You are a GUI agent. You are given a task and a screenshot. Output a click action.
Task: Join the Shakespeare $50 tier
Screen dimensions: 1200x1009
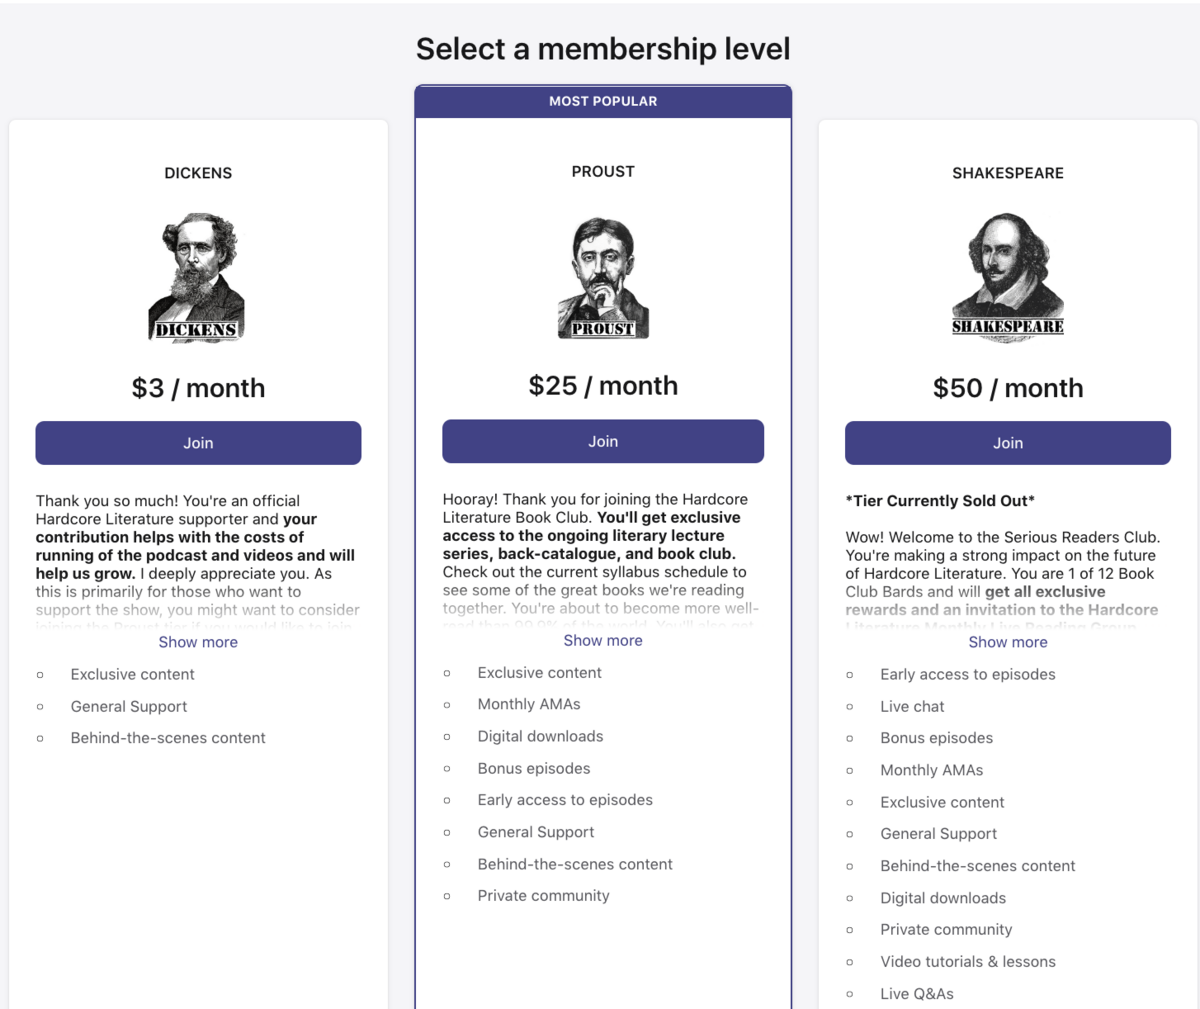1008,443
